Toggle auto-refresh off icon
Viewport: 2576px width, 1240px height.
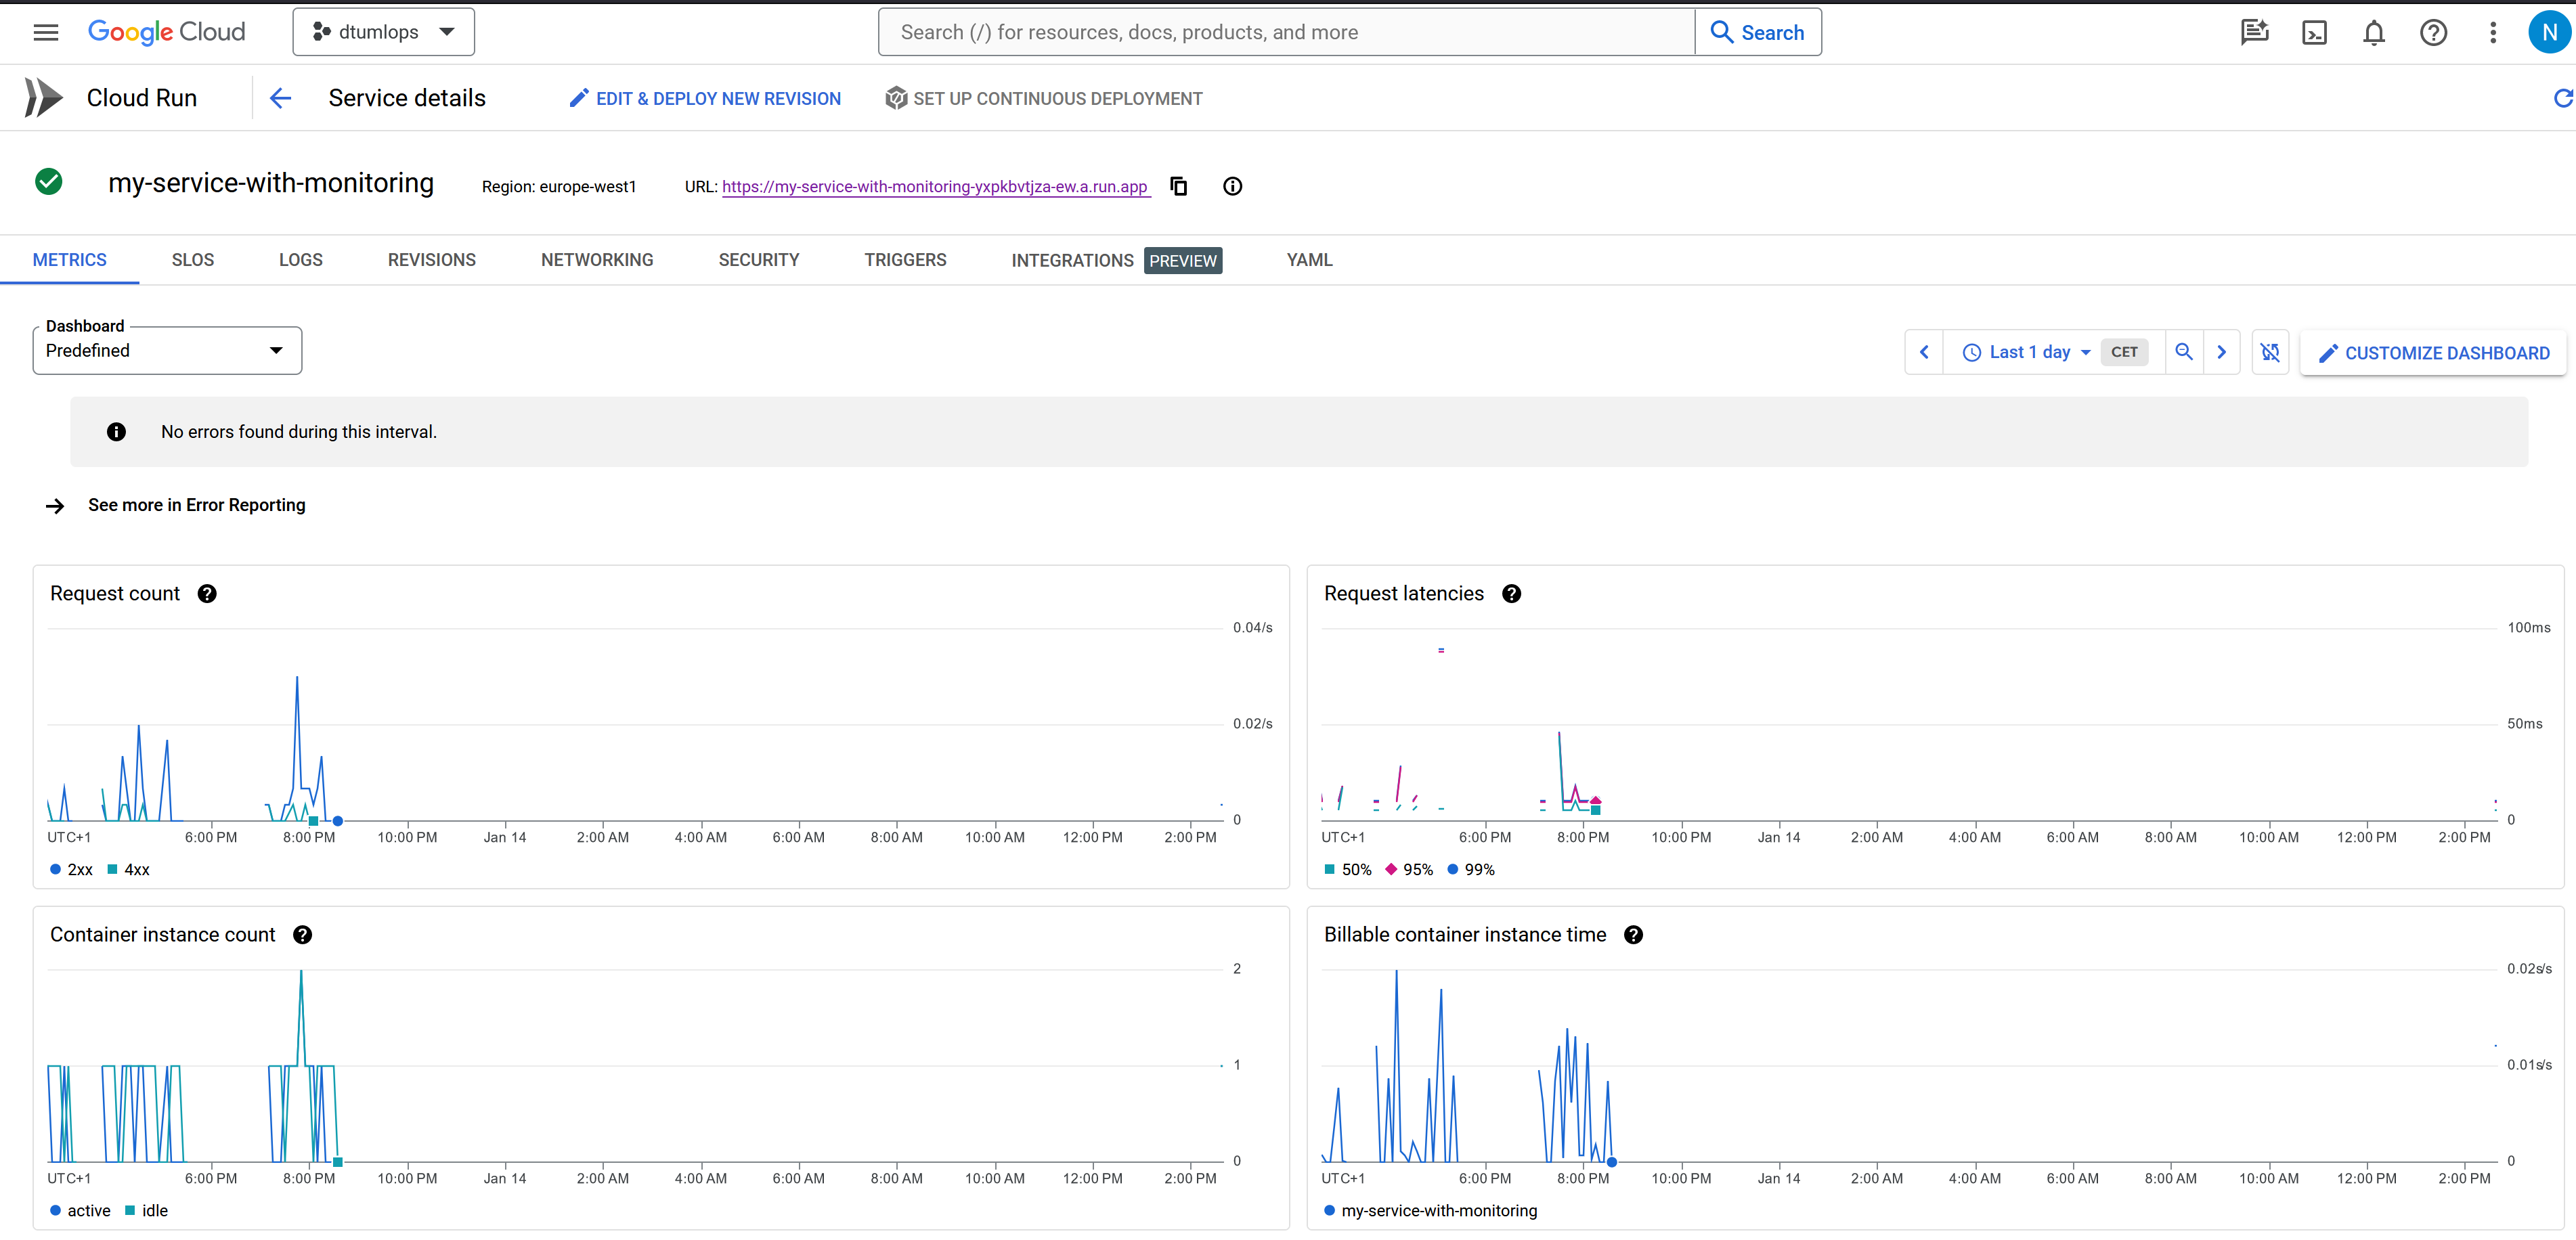coord(2270,352)
